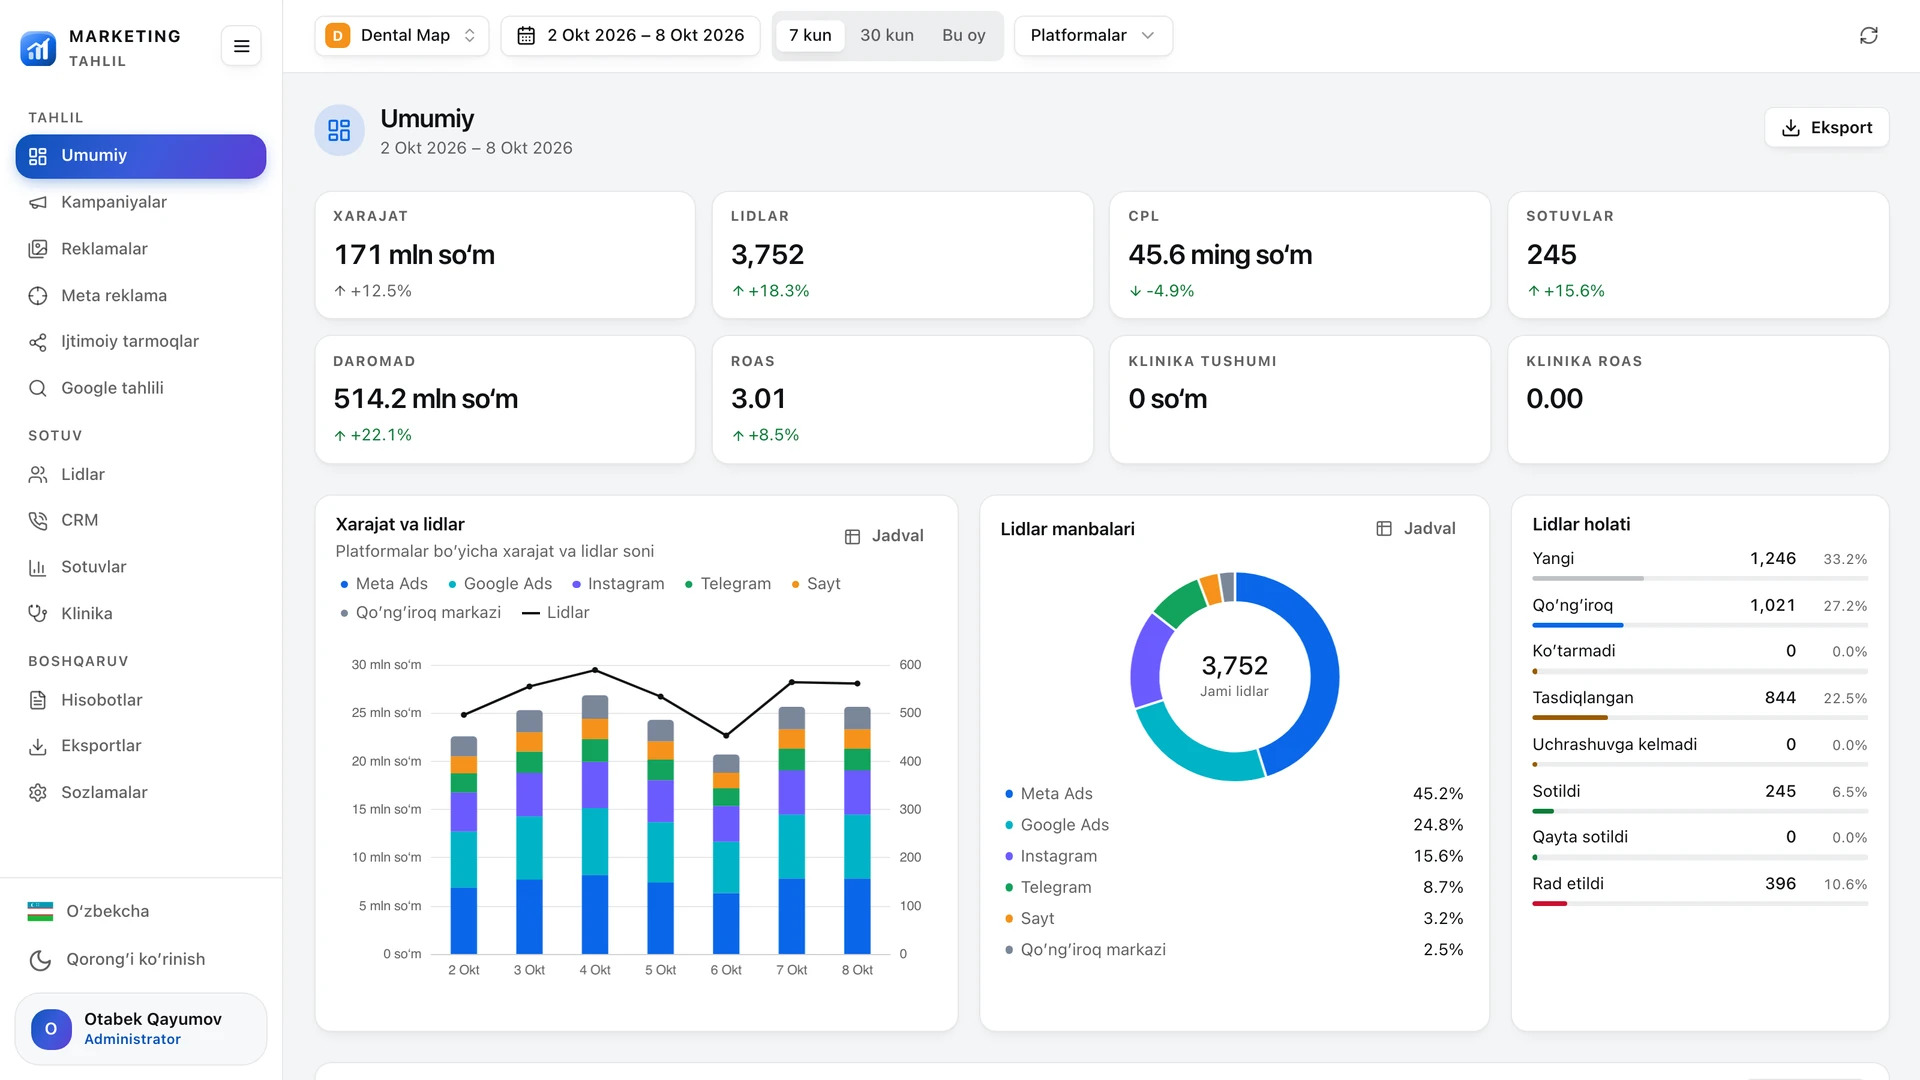
Task: Click the Marketing Tahlil logo icon
Action: [38, 47]
